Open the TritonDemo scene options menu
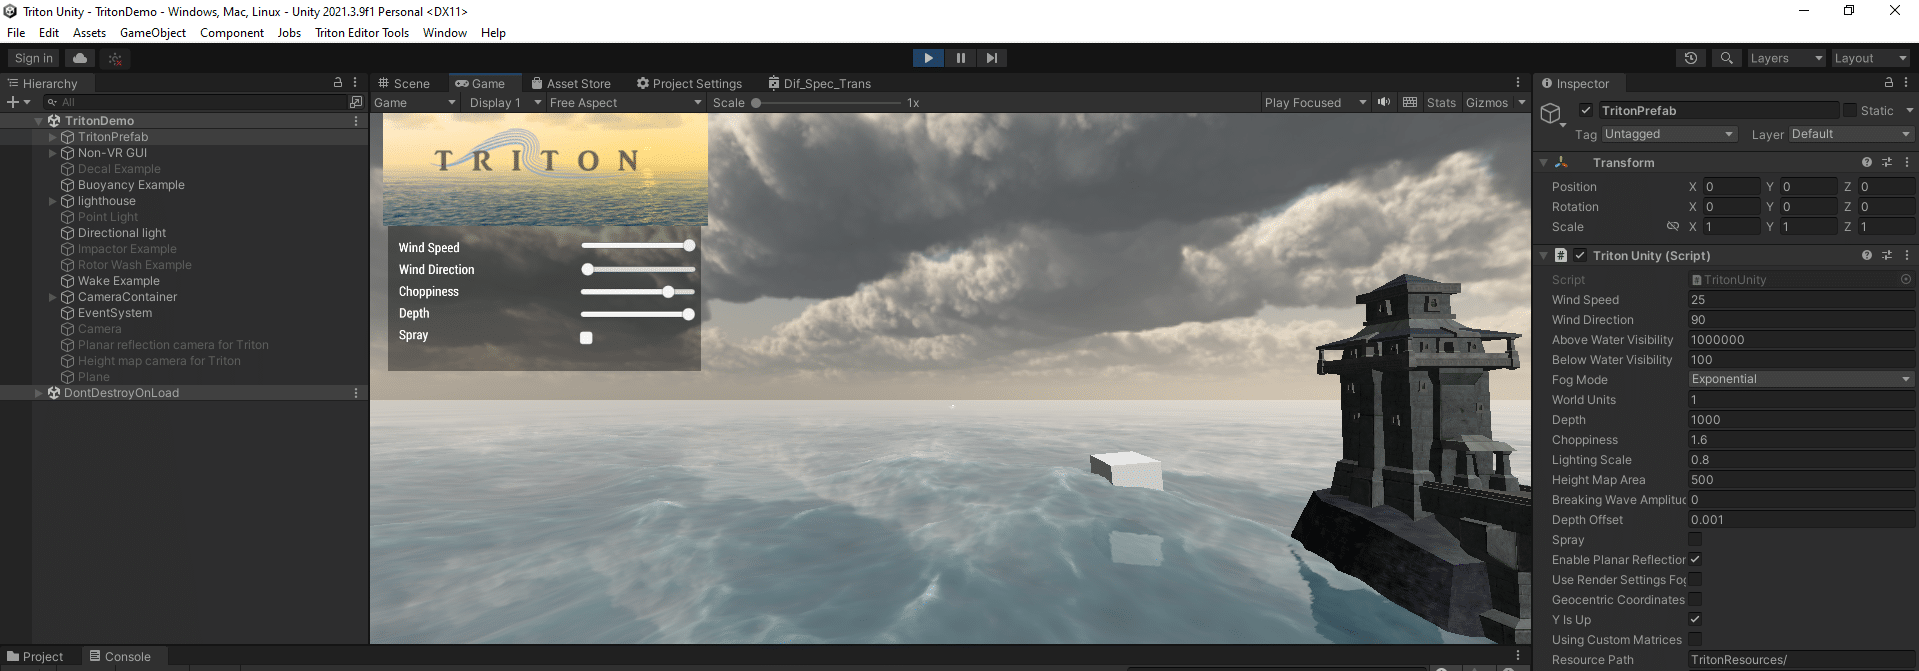 click(x=356, y=121)
